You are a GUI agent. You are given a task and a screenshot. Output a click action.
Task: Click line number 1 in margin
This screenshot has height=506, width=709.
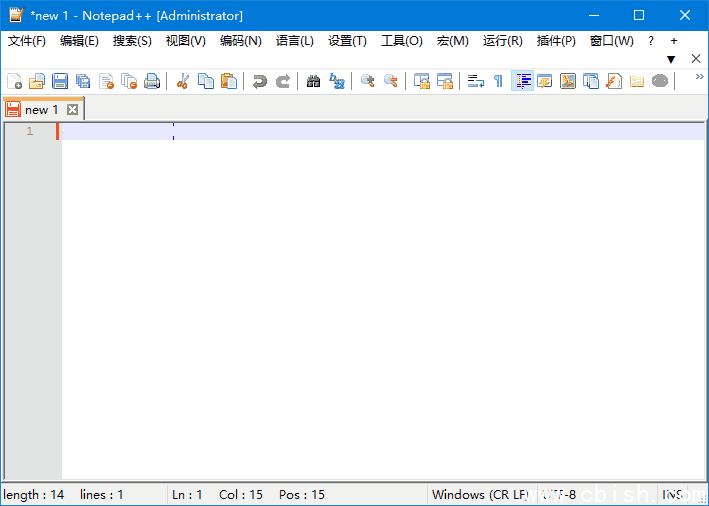30,131
